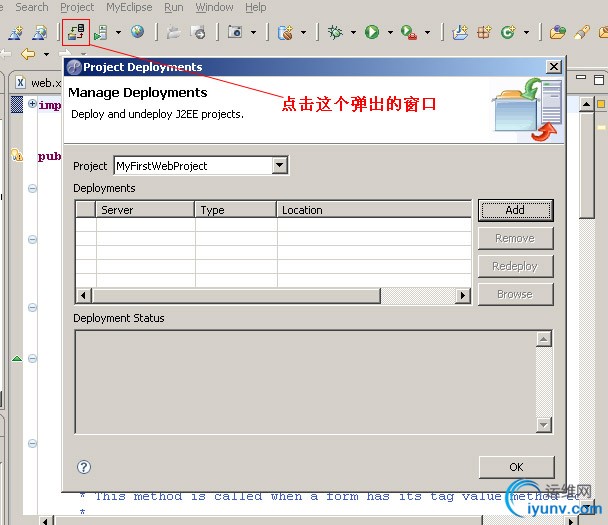Click the Browse button
The height and width of the screenshot is (525, 608).
(x=515, y=294)
